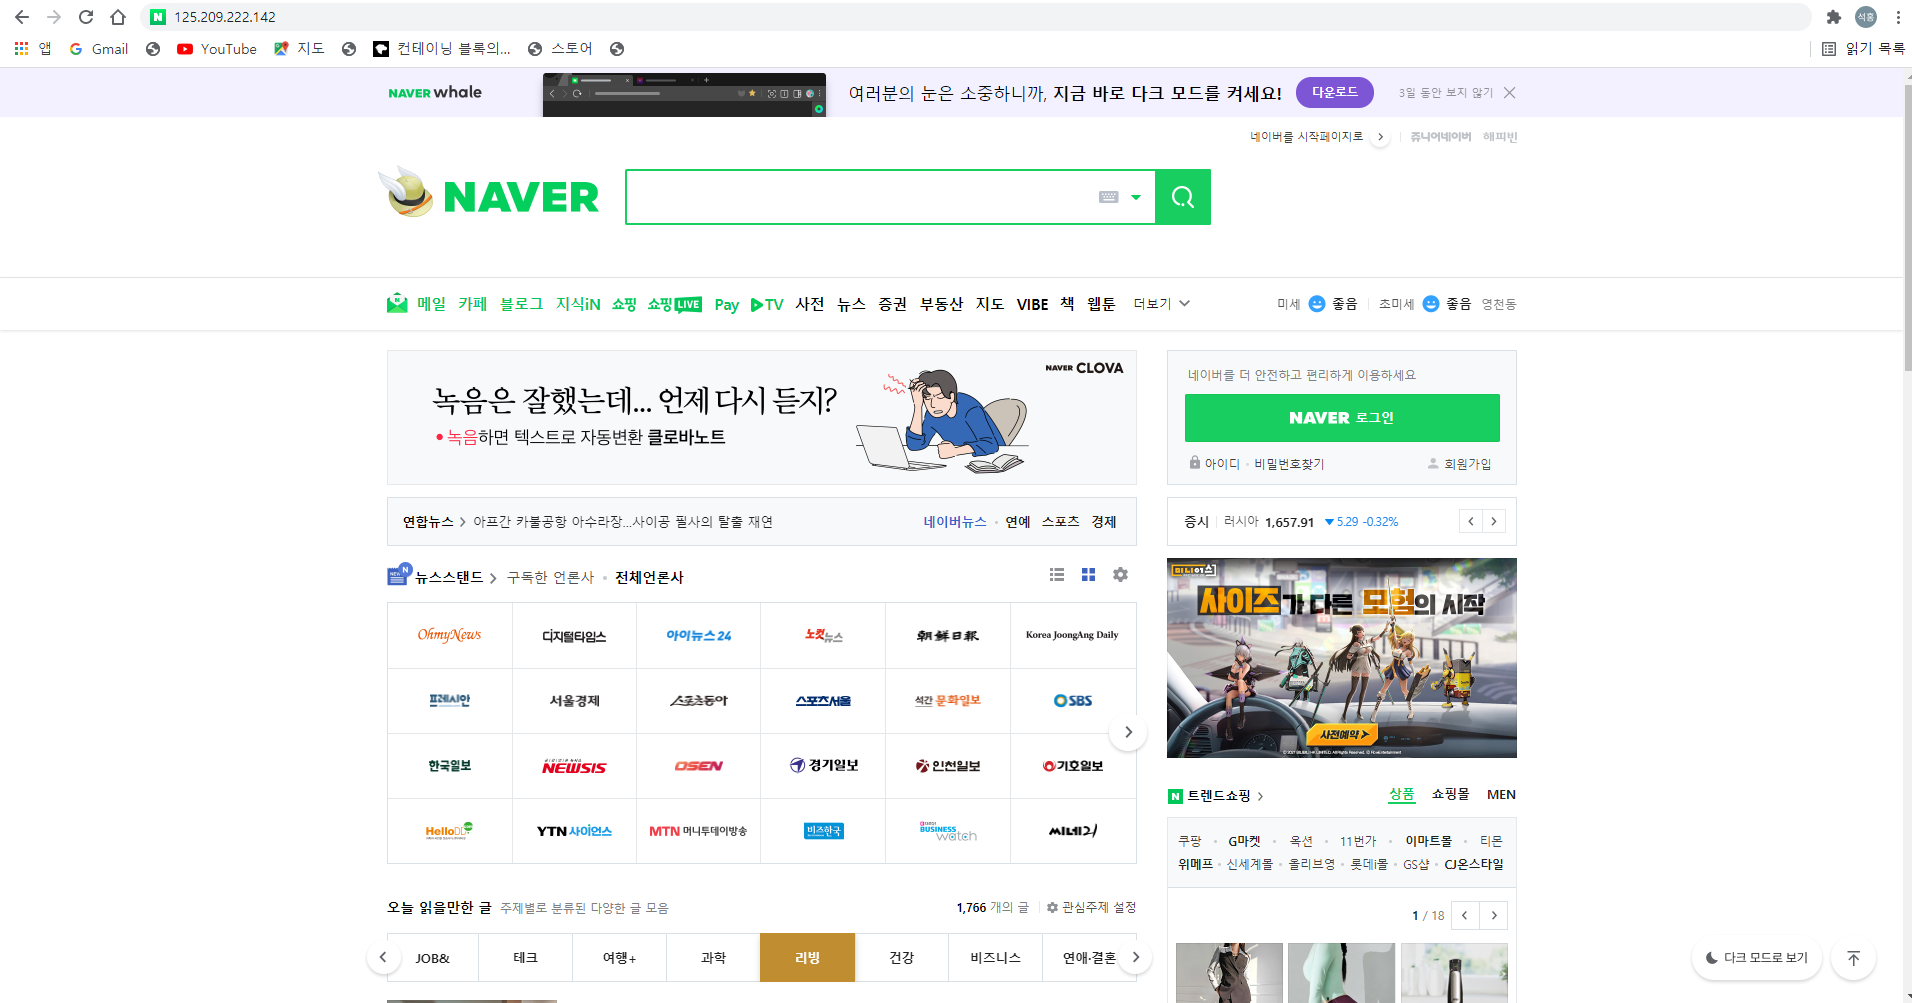Open the on-screen keyboard icon in search

pos(1108,197)
